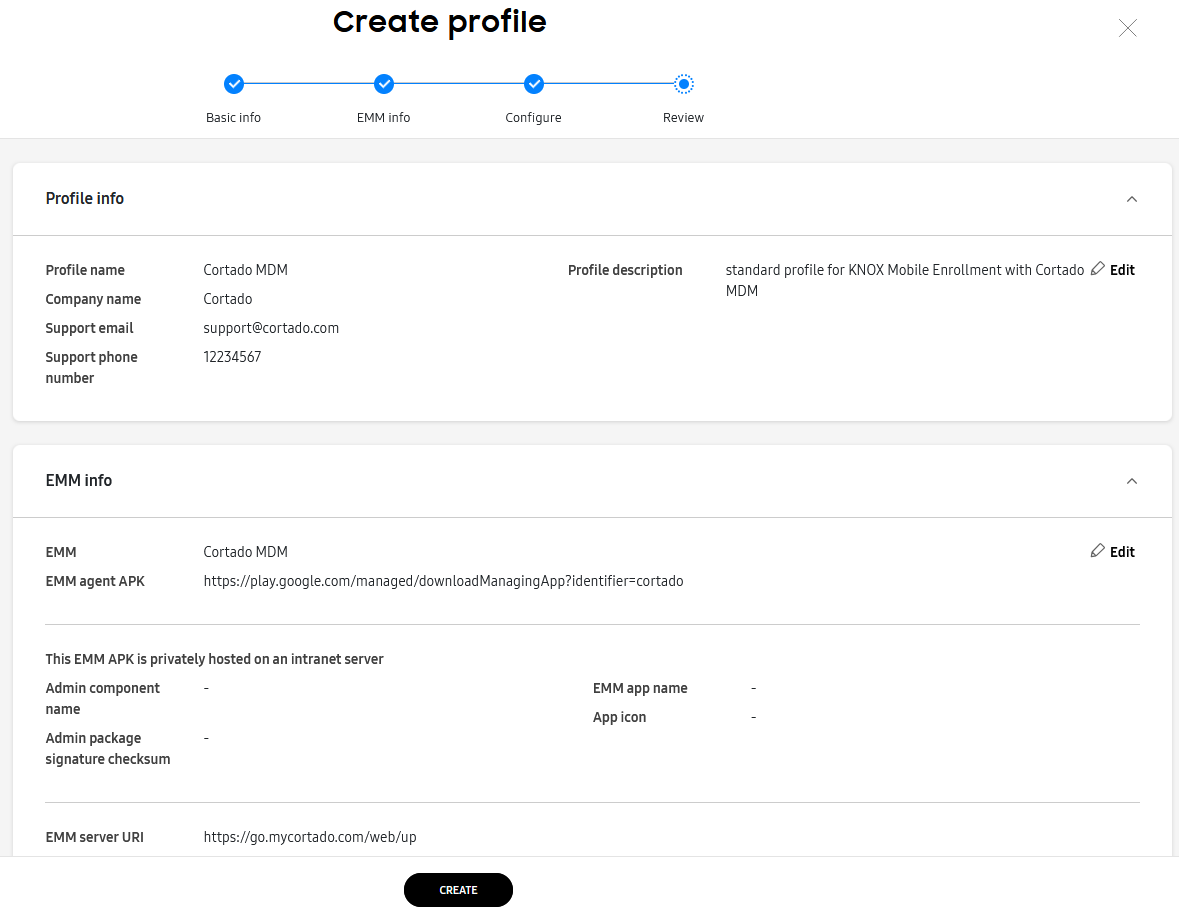
Task: Click the privately hosted intranet server note
Action: pos(214,659)
